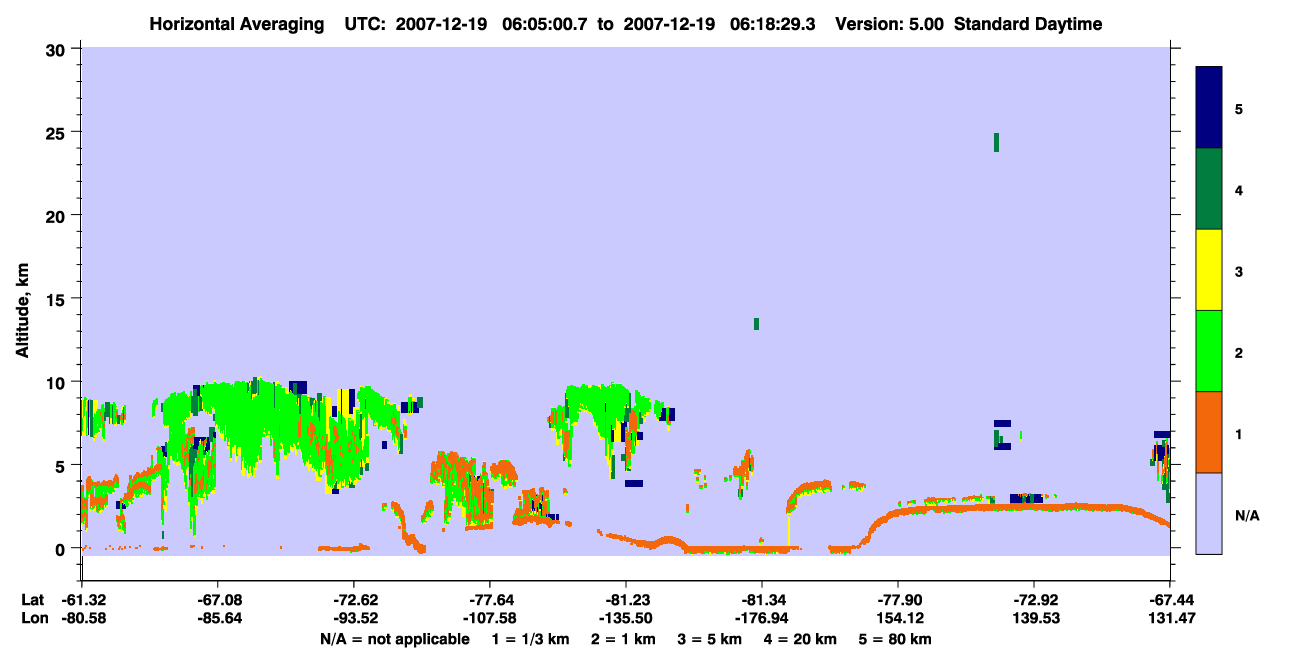The width and height of the screenshot is (1300, 667).
Task: Click the isolated green feature near 24 km altitude
Action: click(996, 142)
